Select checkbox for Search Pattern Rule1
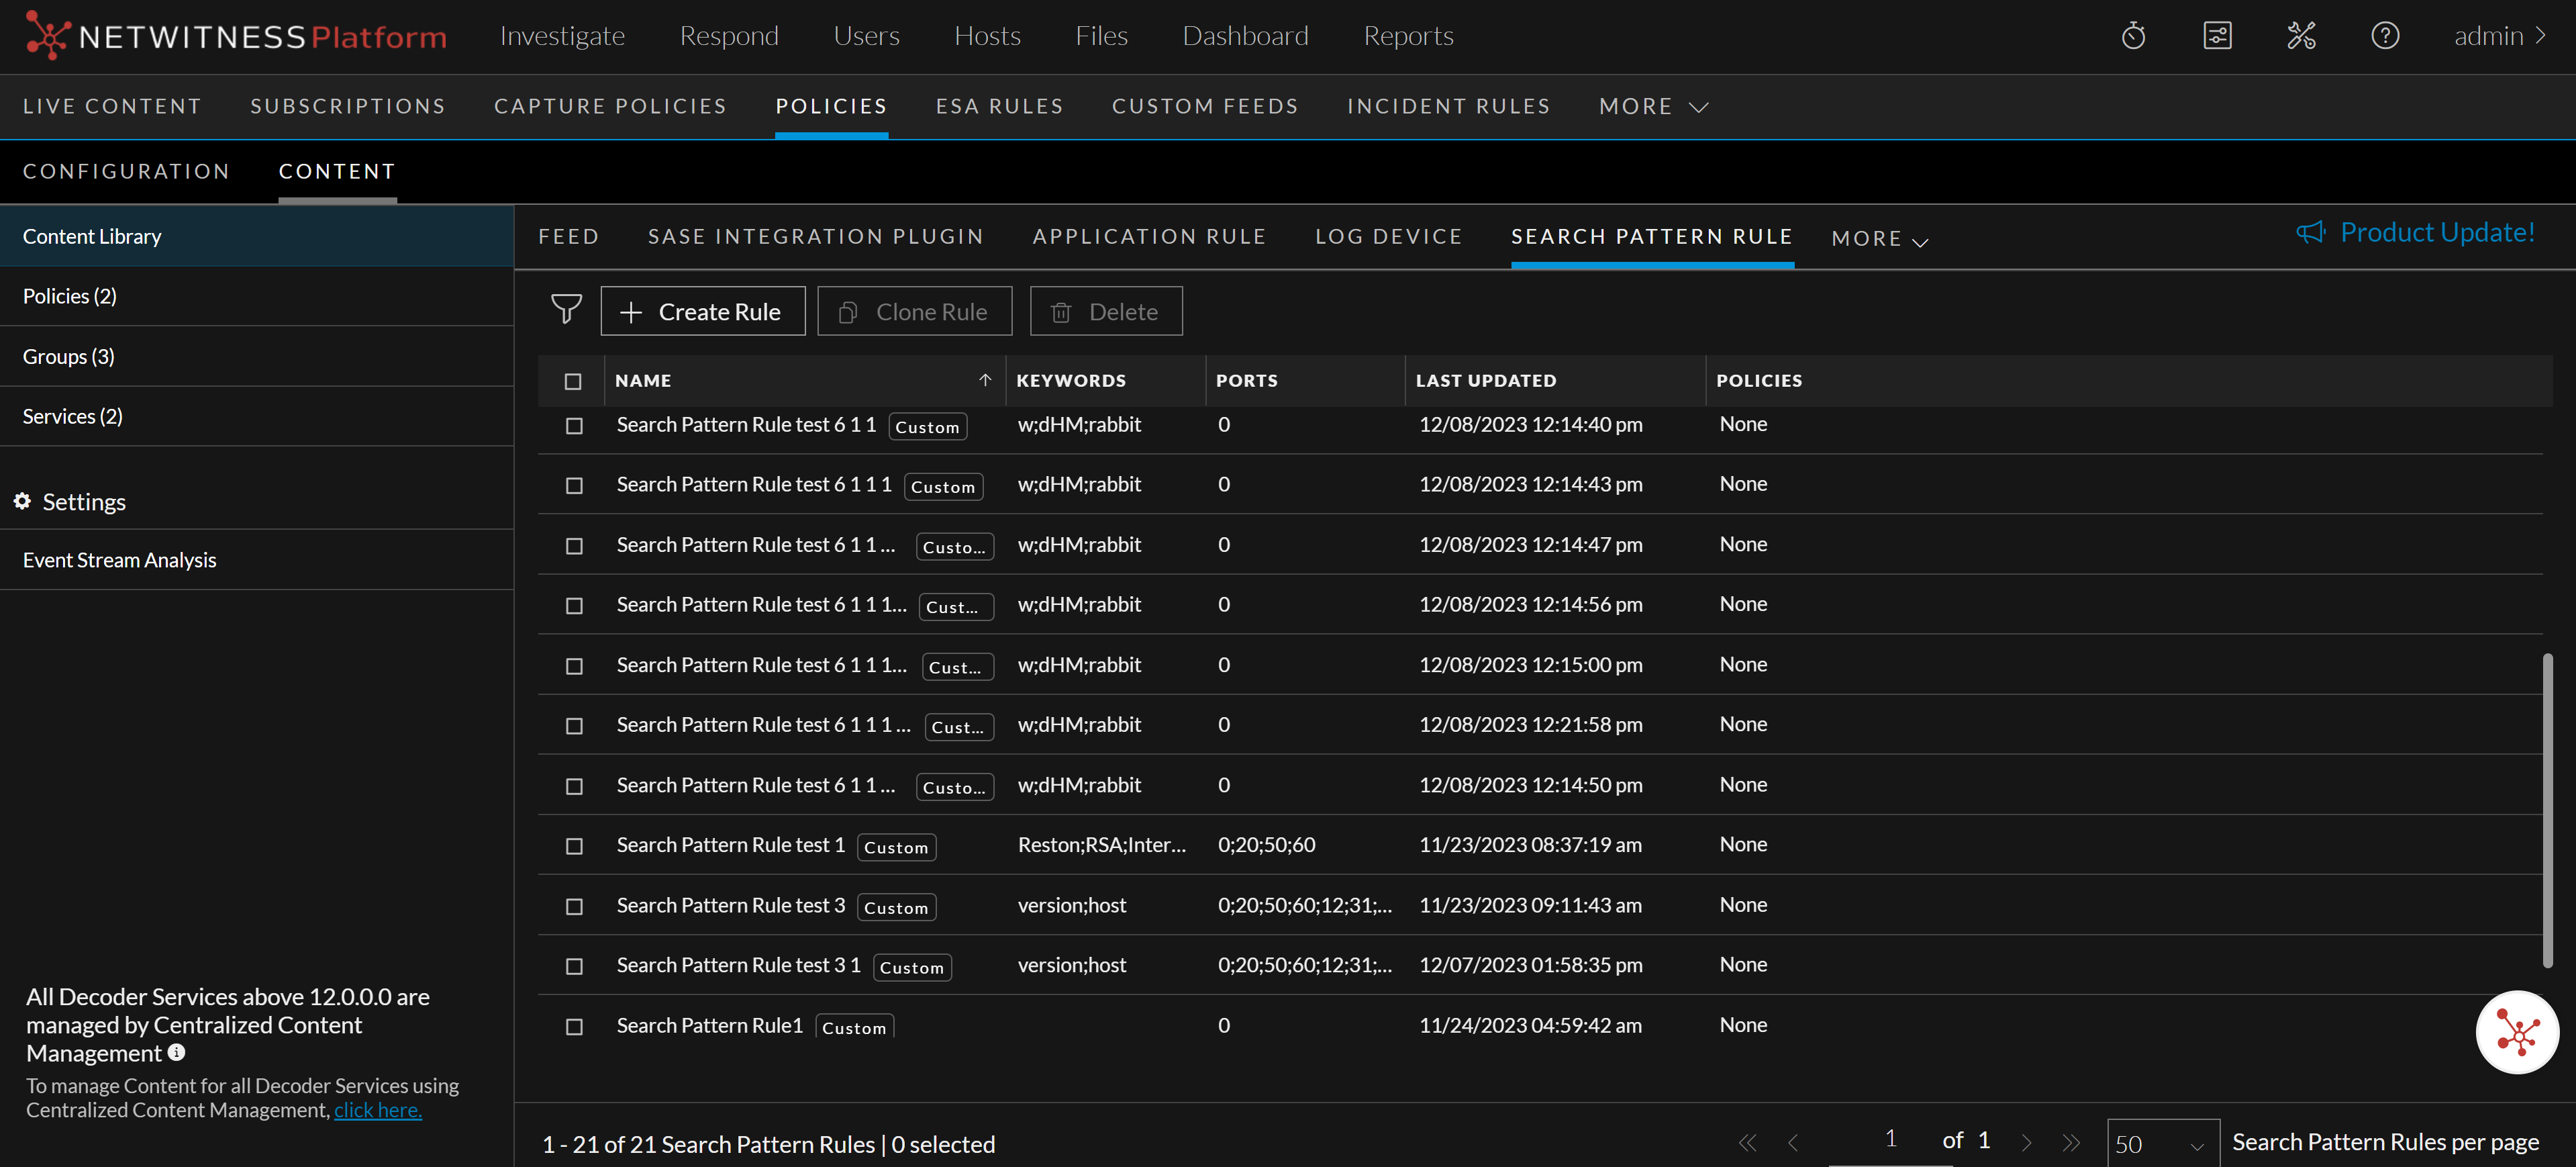 574,1027
